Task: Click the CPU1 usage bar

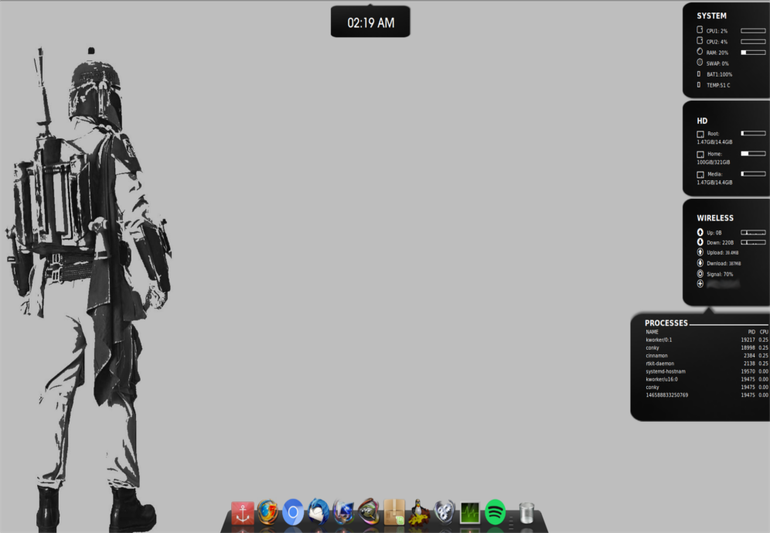Action: (753, 30)
